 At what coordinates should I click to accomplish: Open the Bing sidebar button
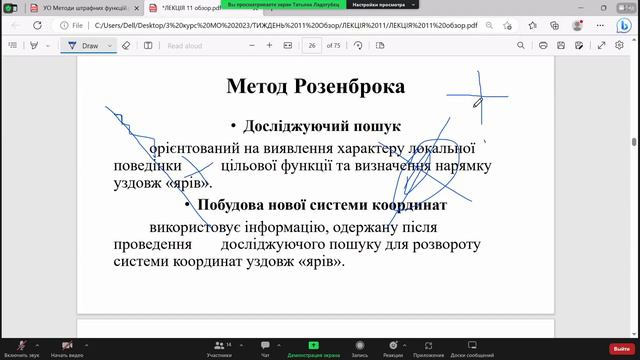pyautogui.click(x=624, y=26)
